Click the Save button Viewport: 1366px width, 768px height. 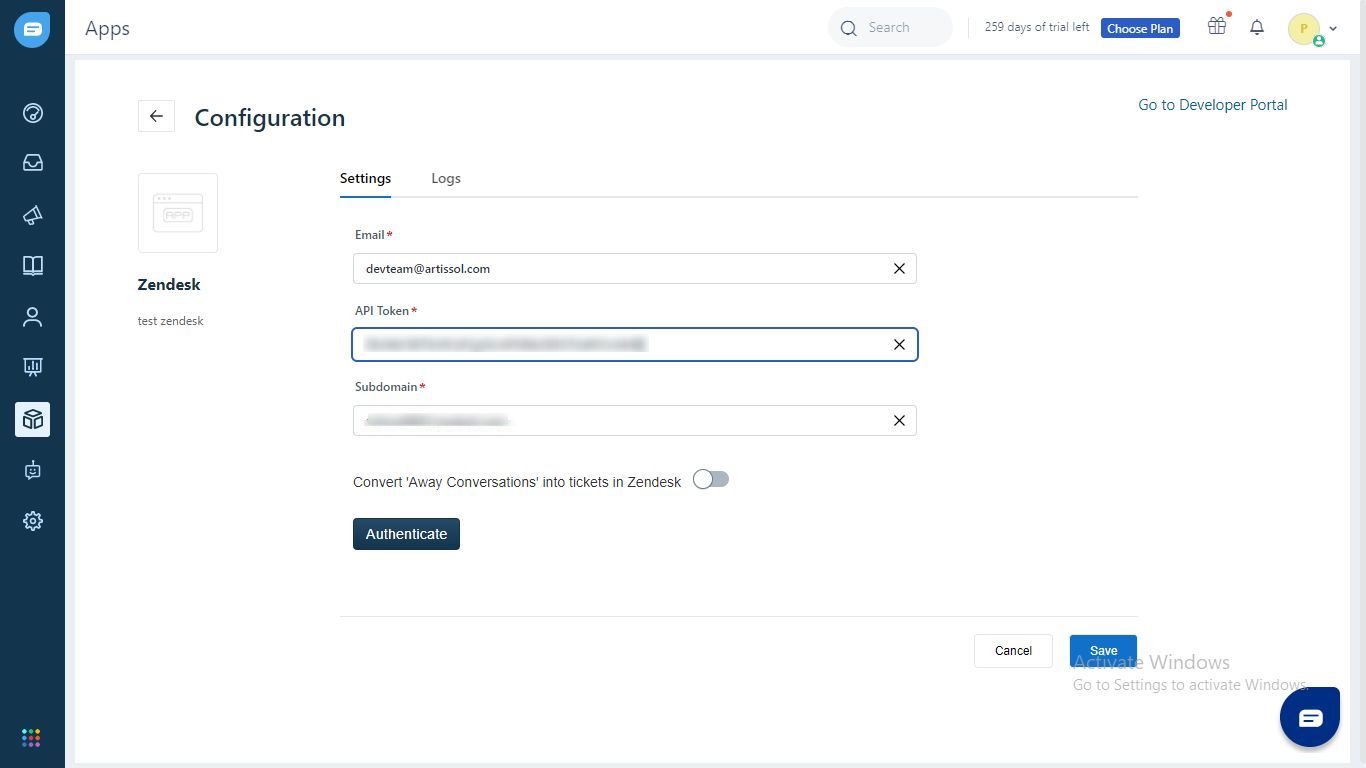tap(1103, 651)
